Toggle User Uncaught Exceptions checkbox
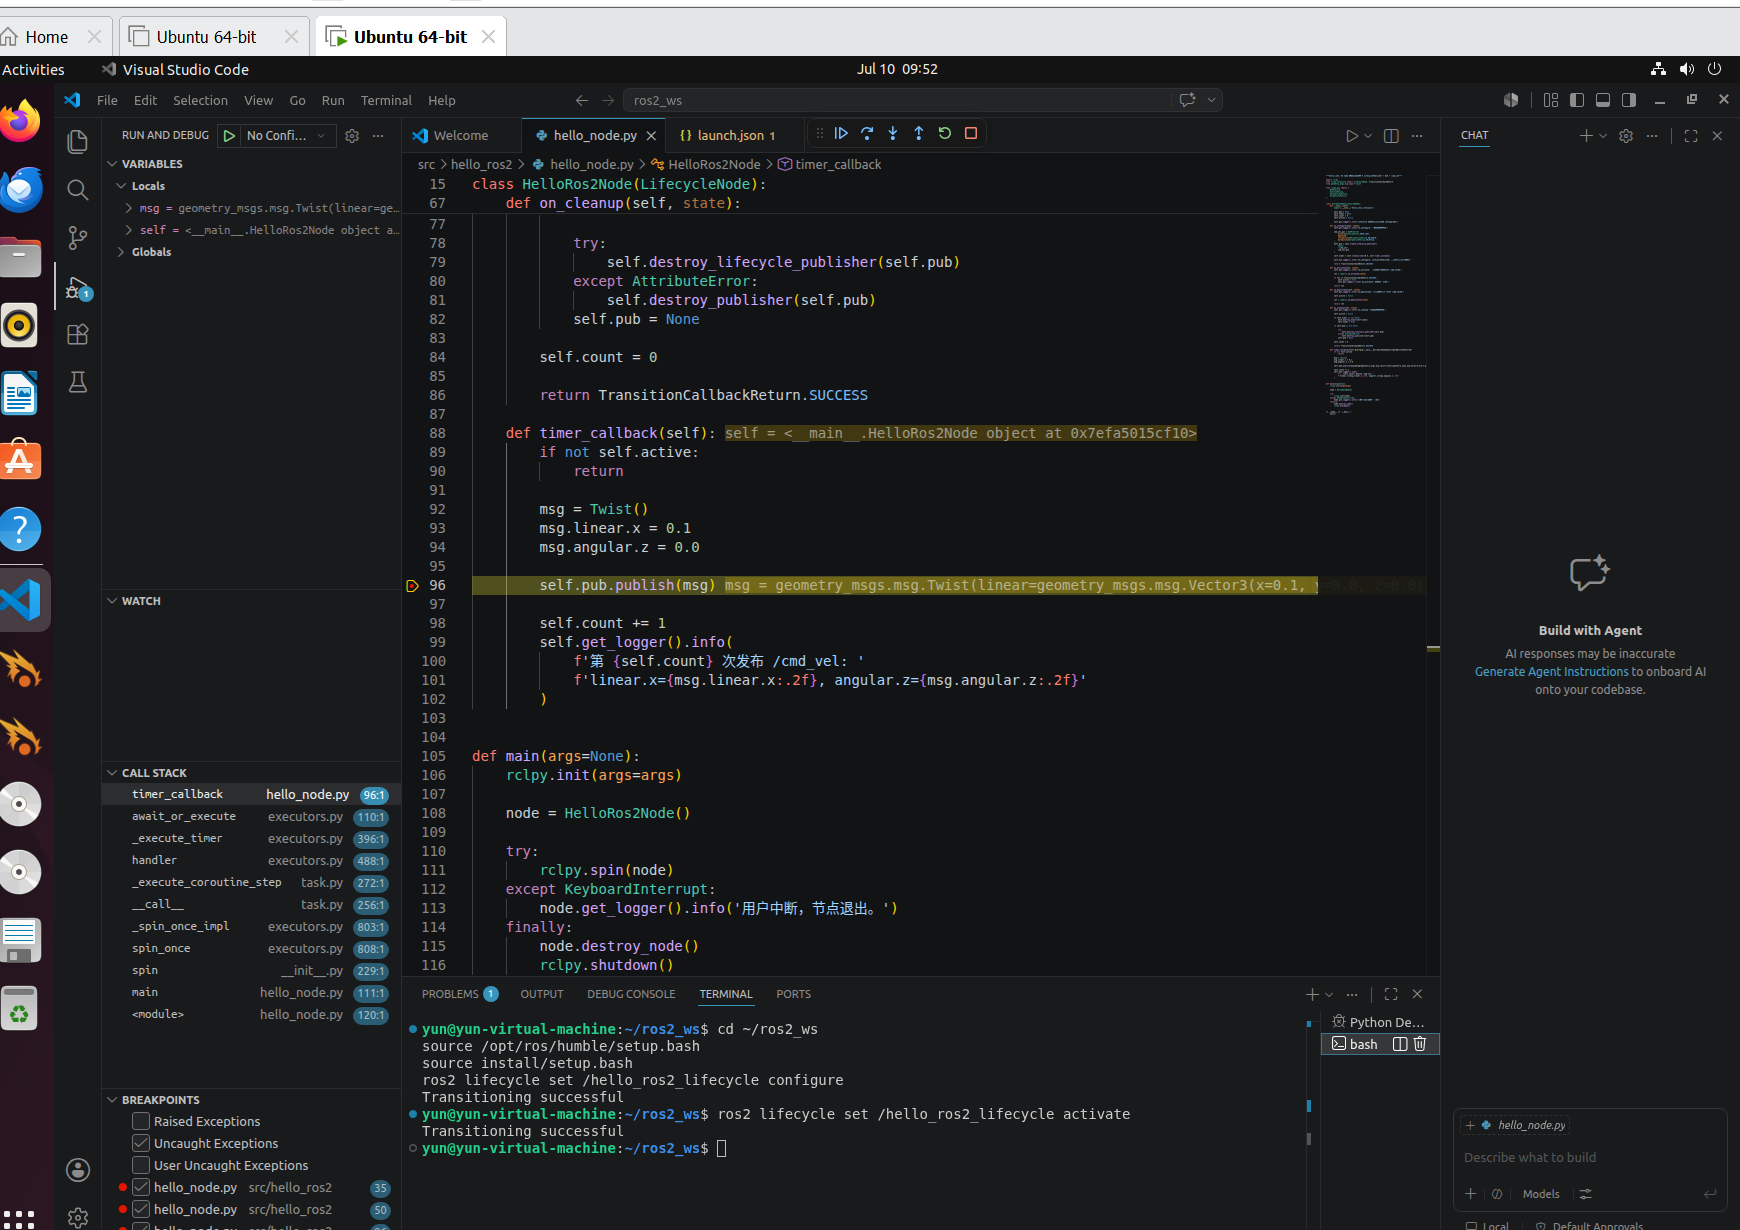Viewport: 1740px width, 1230px height. [x=141, y=1165]
